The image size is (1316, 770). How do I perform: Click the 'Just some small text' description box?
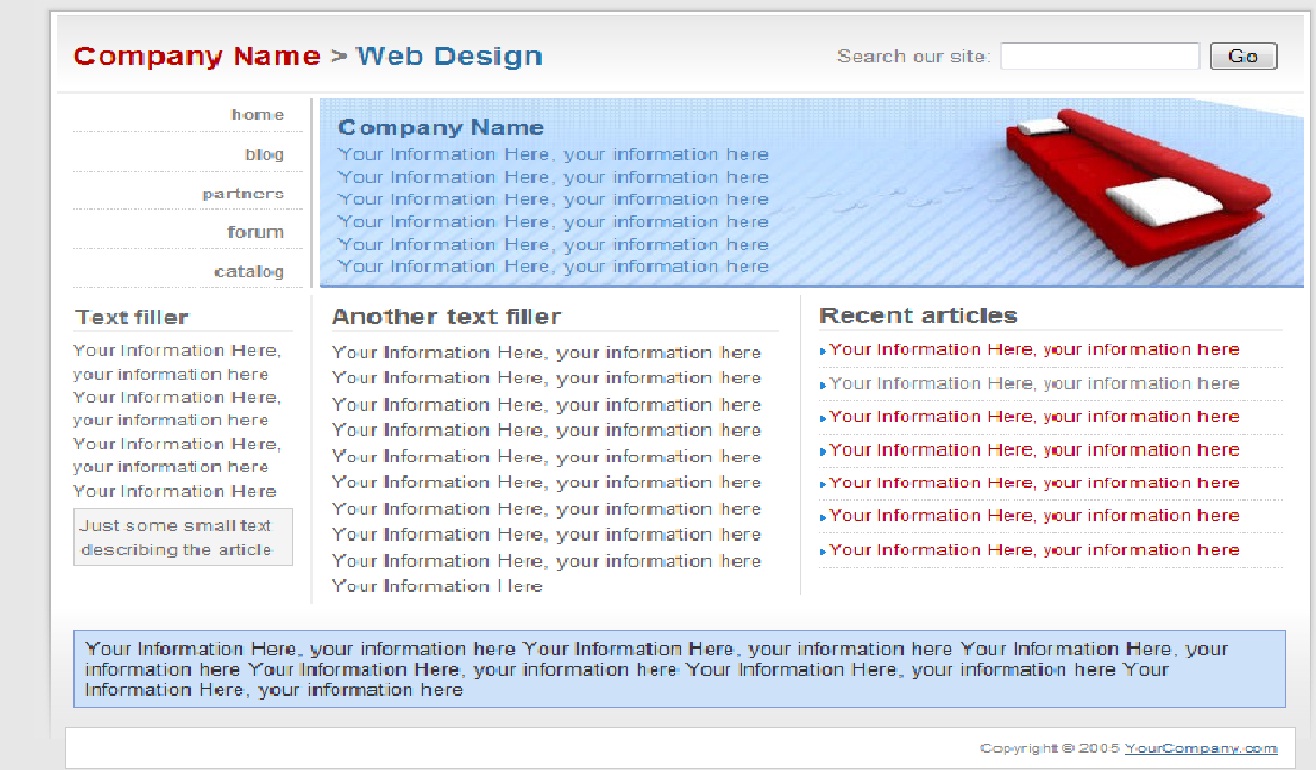[183, 537]
